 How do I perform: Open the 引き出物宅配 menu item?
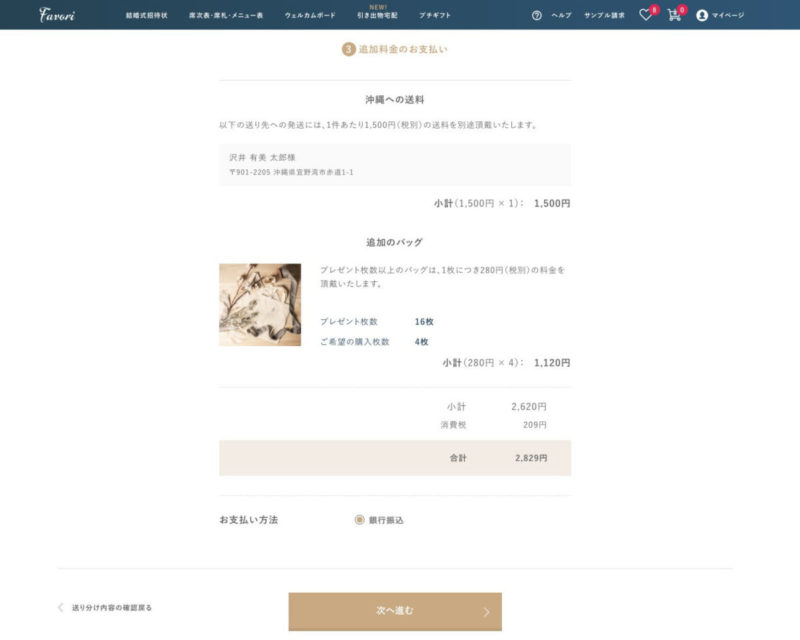378,15
